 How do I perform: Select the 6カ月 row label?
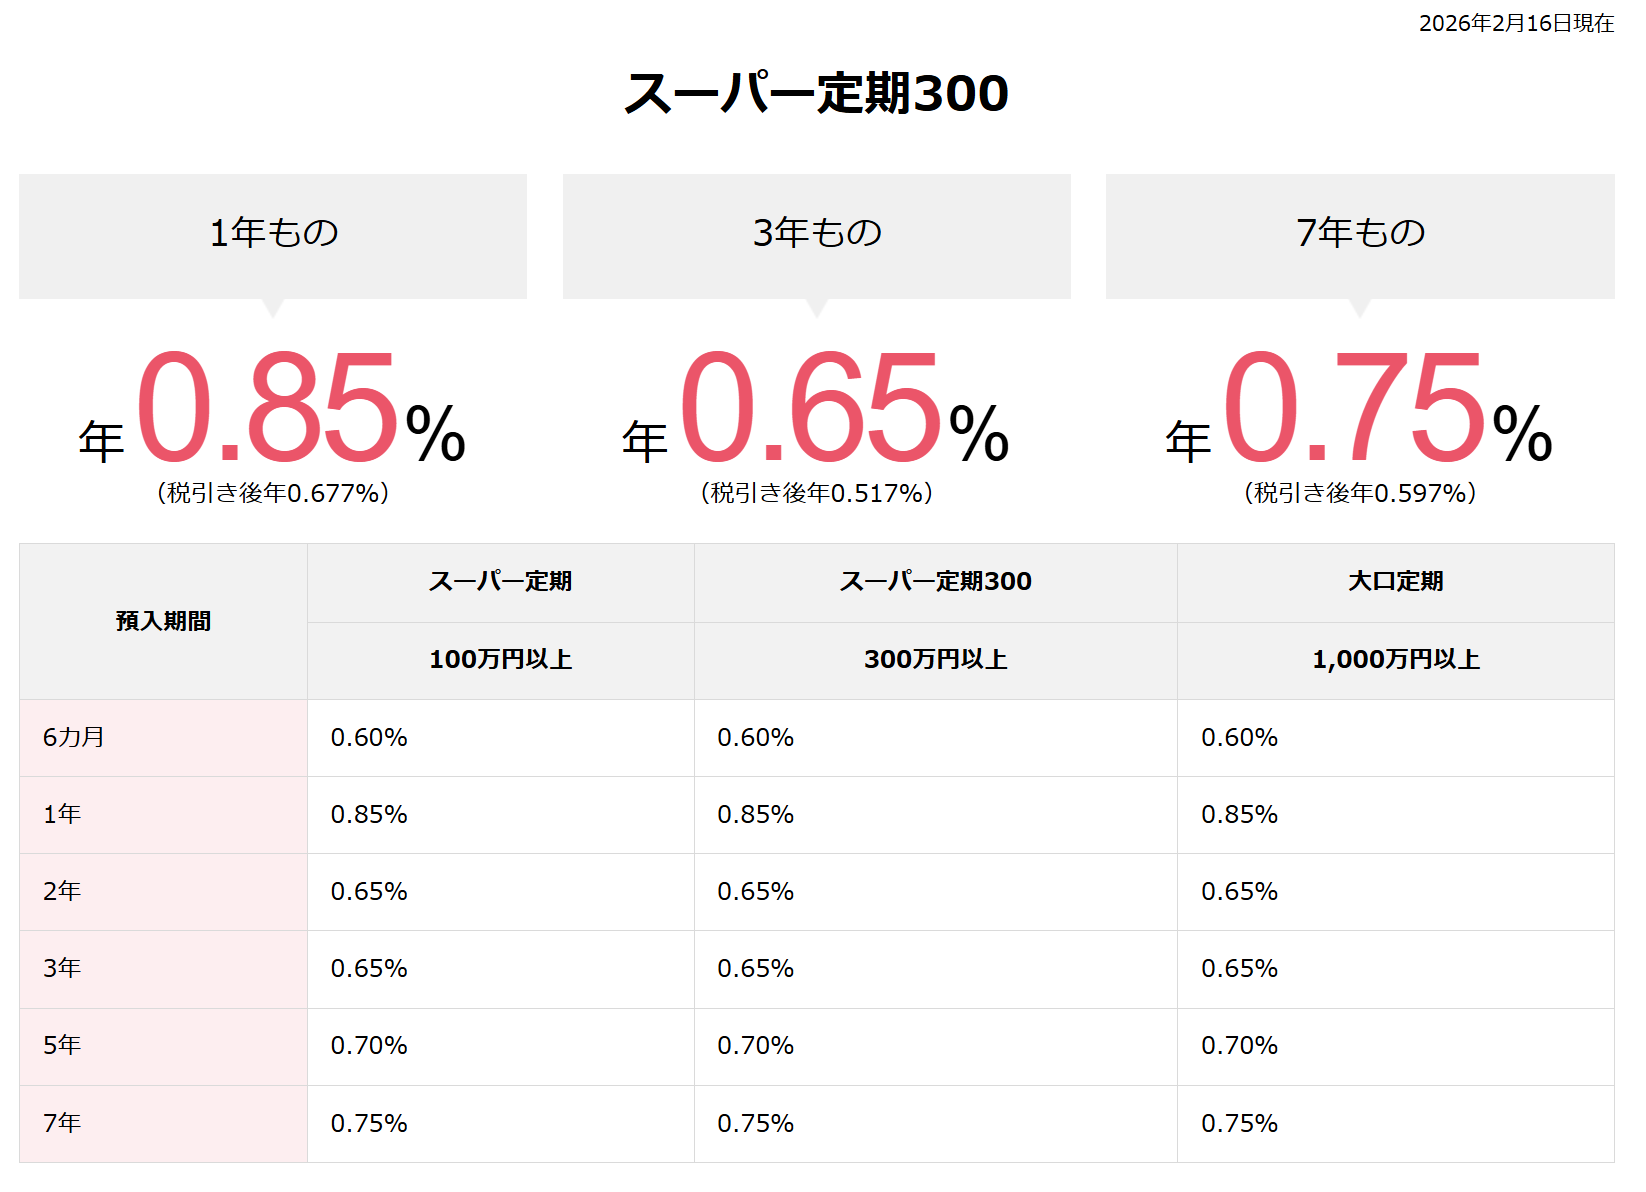(x=74, y=738)
